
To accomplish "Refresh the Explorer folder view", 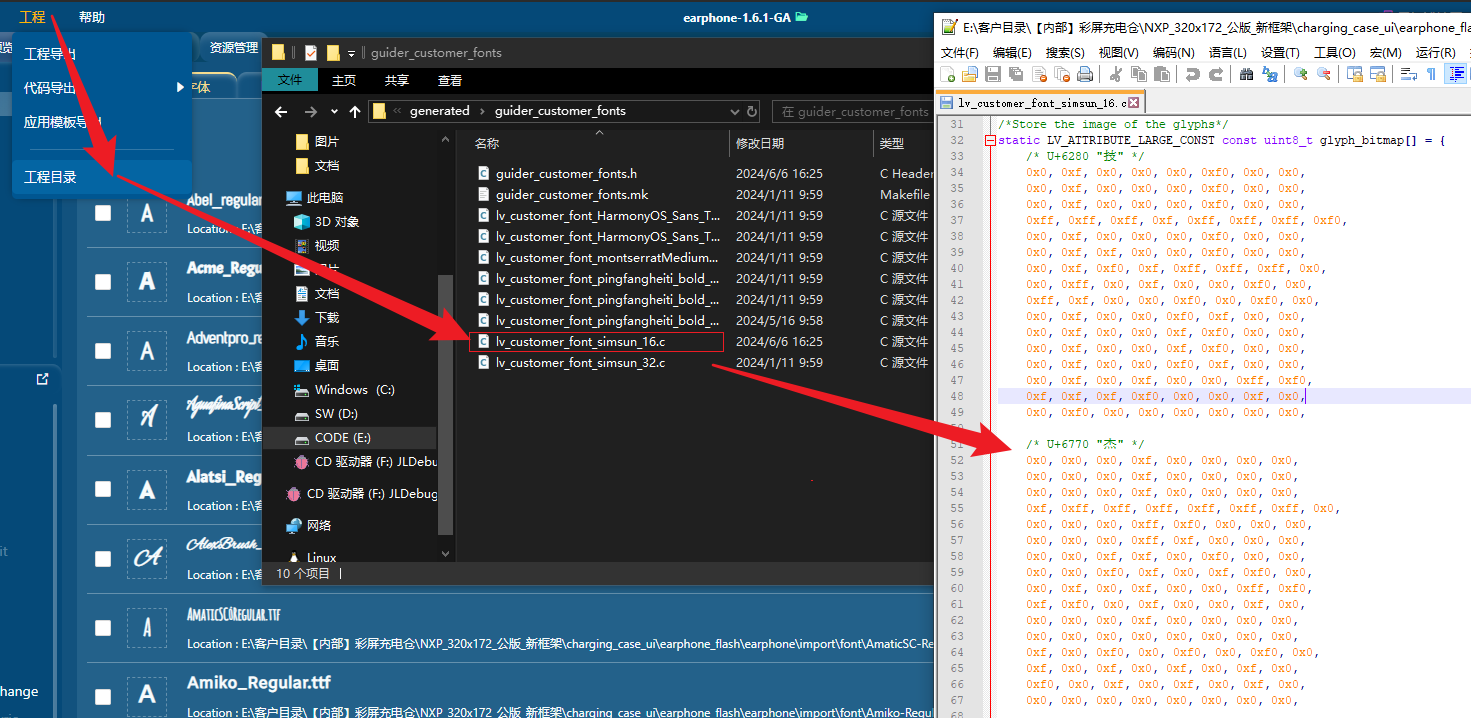I will tap(752, 112).
